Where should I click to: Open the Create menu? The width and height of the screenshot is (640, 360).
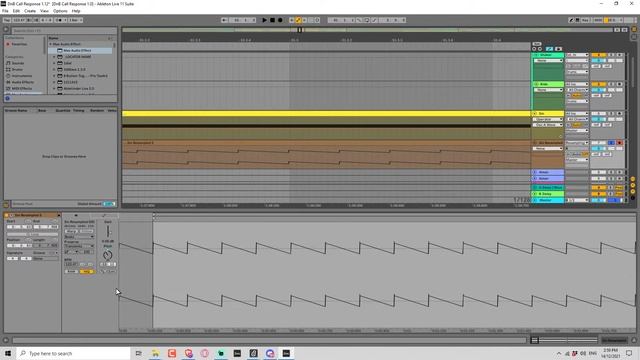pos(30,11)
